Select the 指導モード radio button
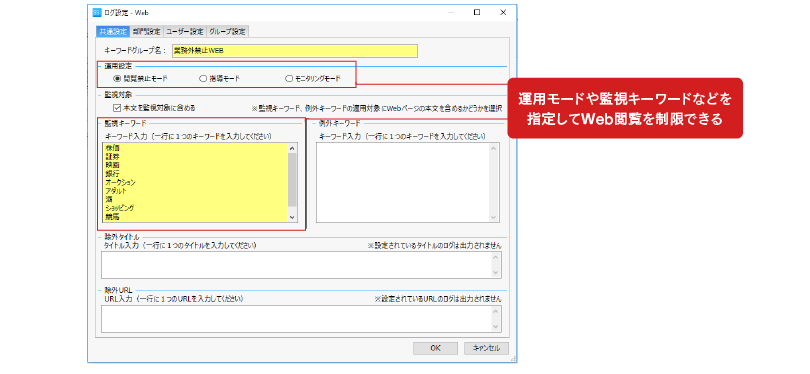810x374 pixels. (203, 79)
